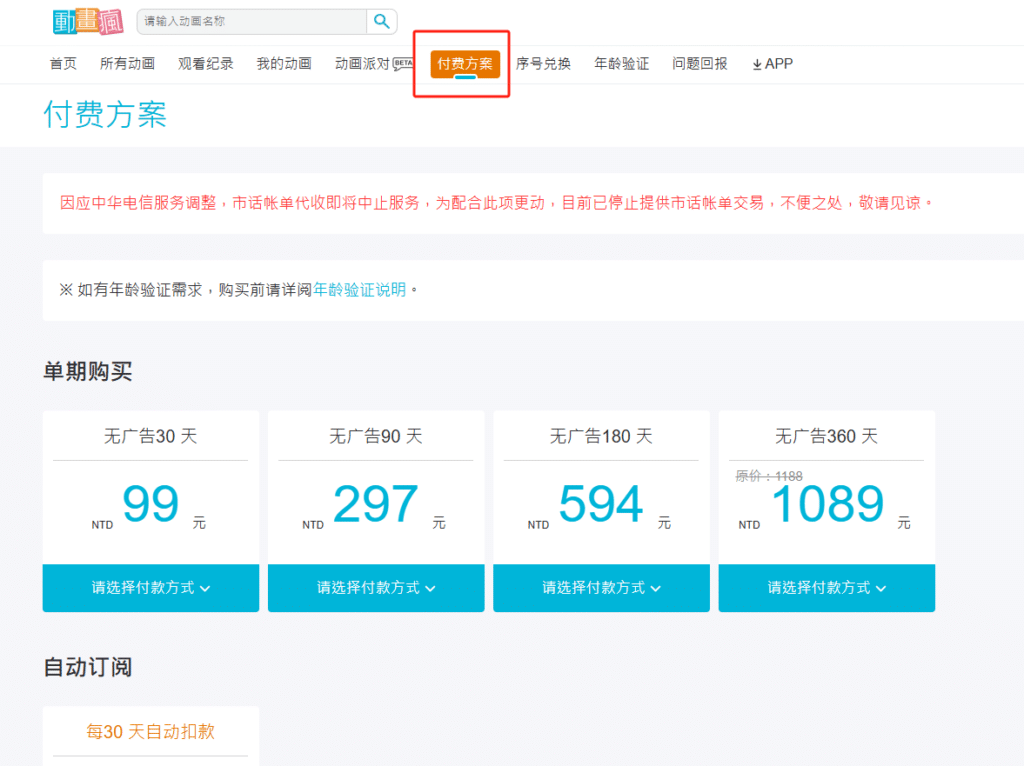Viewport: 1024px width, 766px height.
Task: Open 序号兑换 page
Action: coord(543,64)
